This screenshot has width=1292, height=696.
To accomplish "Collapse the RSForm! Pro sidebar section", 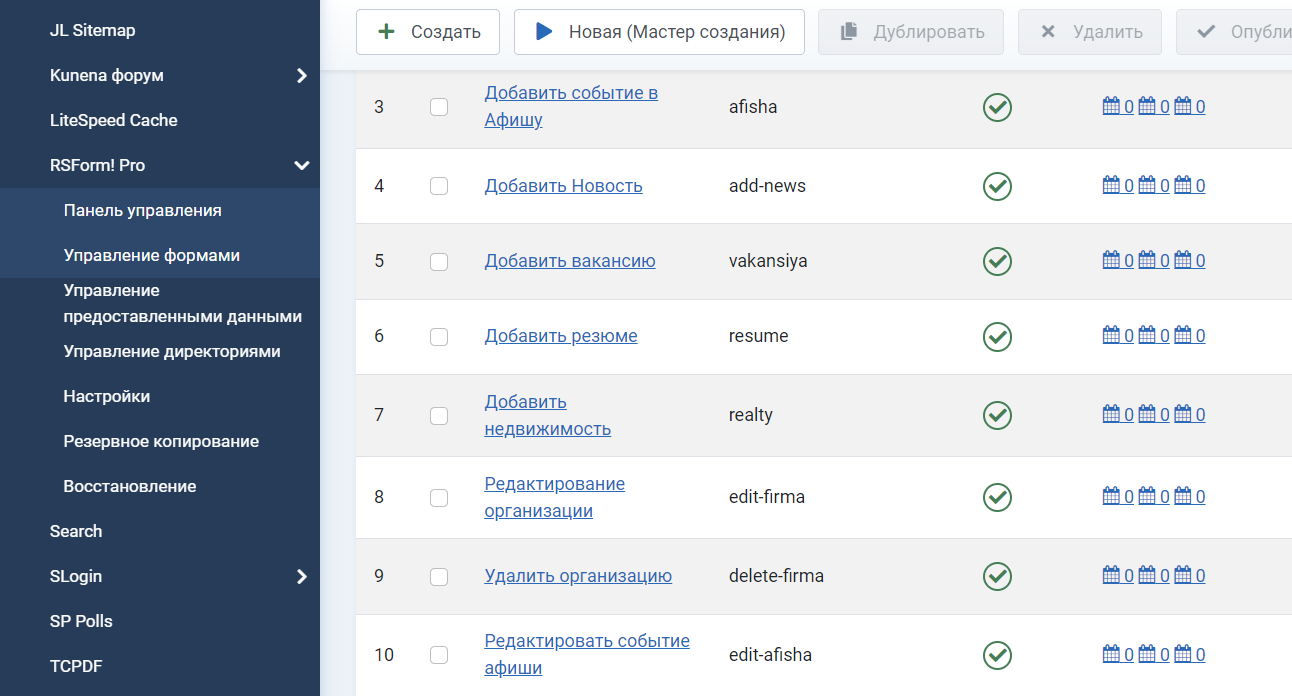I will (x=302, y=166).
